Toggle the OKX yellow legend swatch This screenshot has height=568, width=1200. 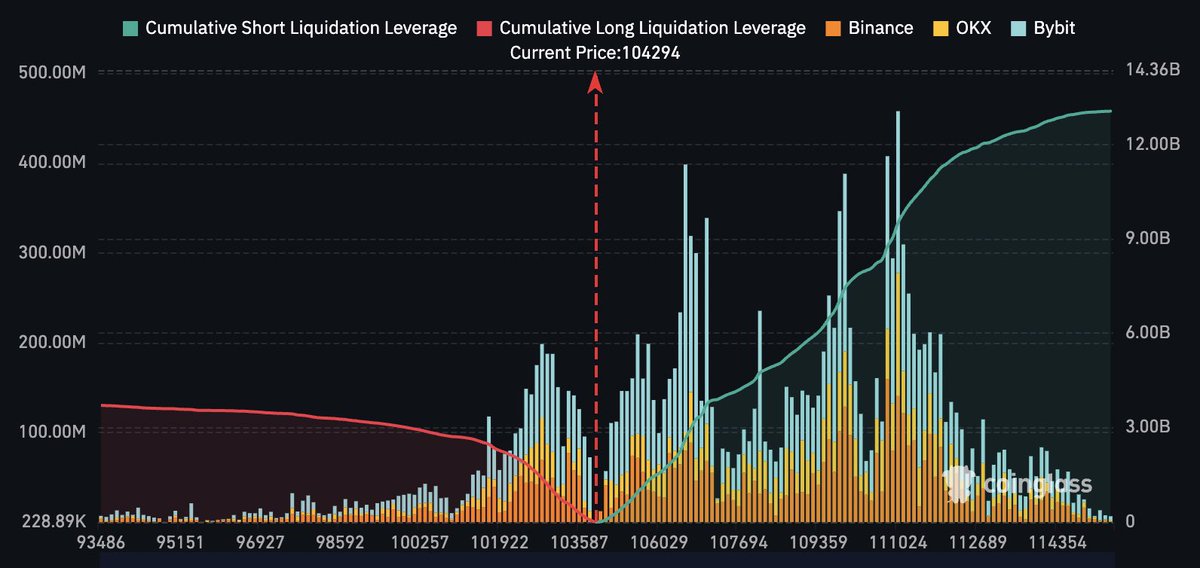[x=939, y=28]
